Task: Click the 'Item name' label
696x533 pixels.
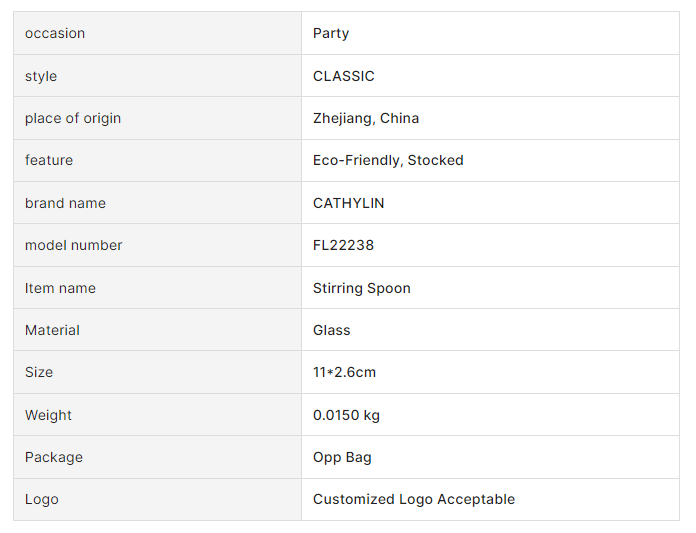Action: tap(61, 288)
